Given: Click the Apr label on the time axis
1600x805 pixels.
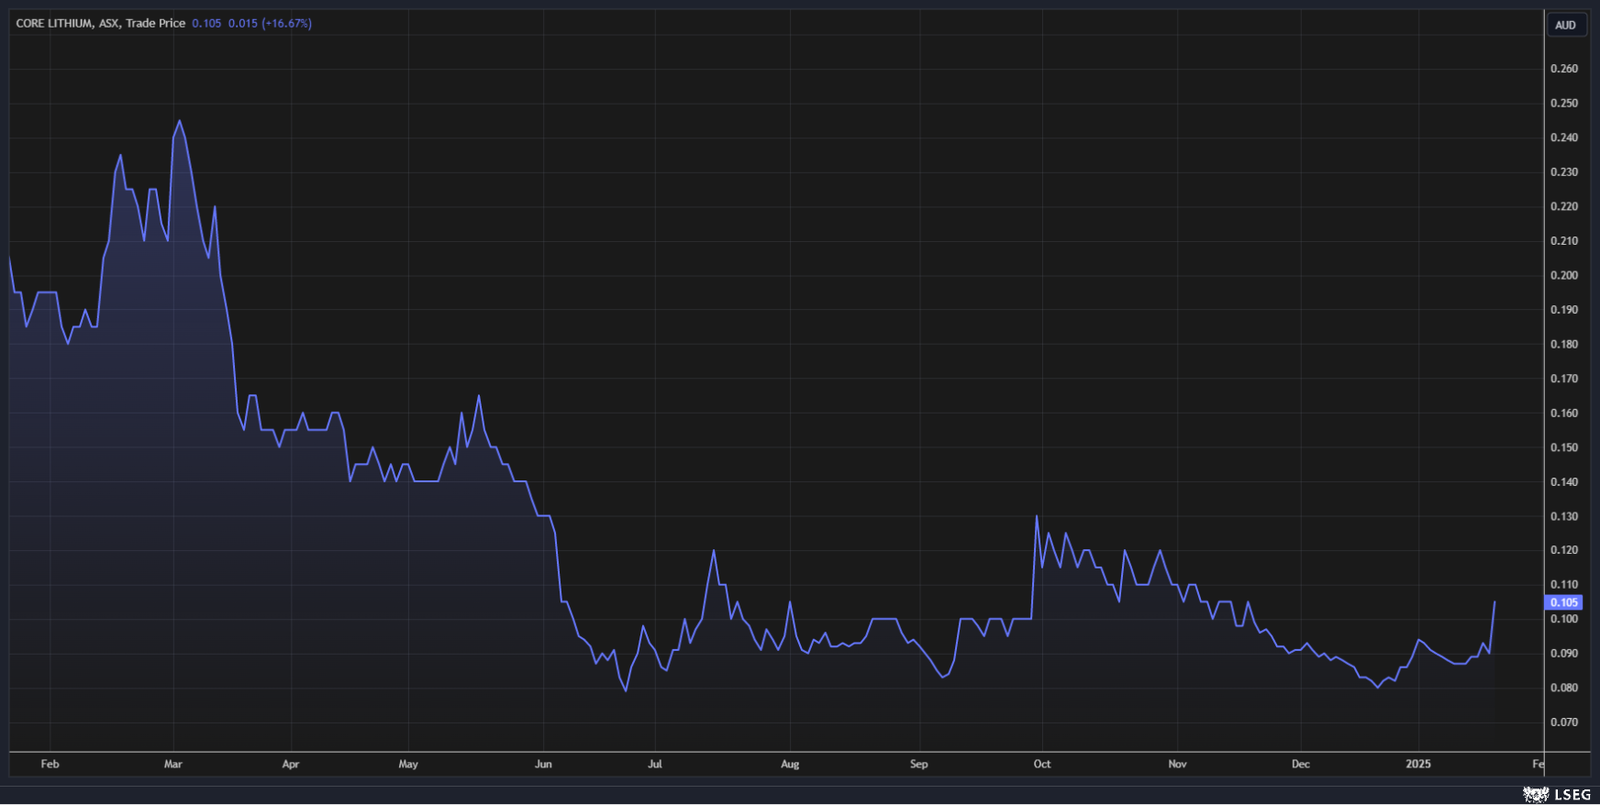Looking at the screenshot, I should pyautogui.click(x=291, y=764).
